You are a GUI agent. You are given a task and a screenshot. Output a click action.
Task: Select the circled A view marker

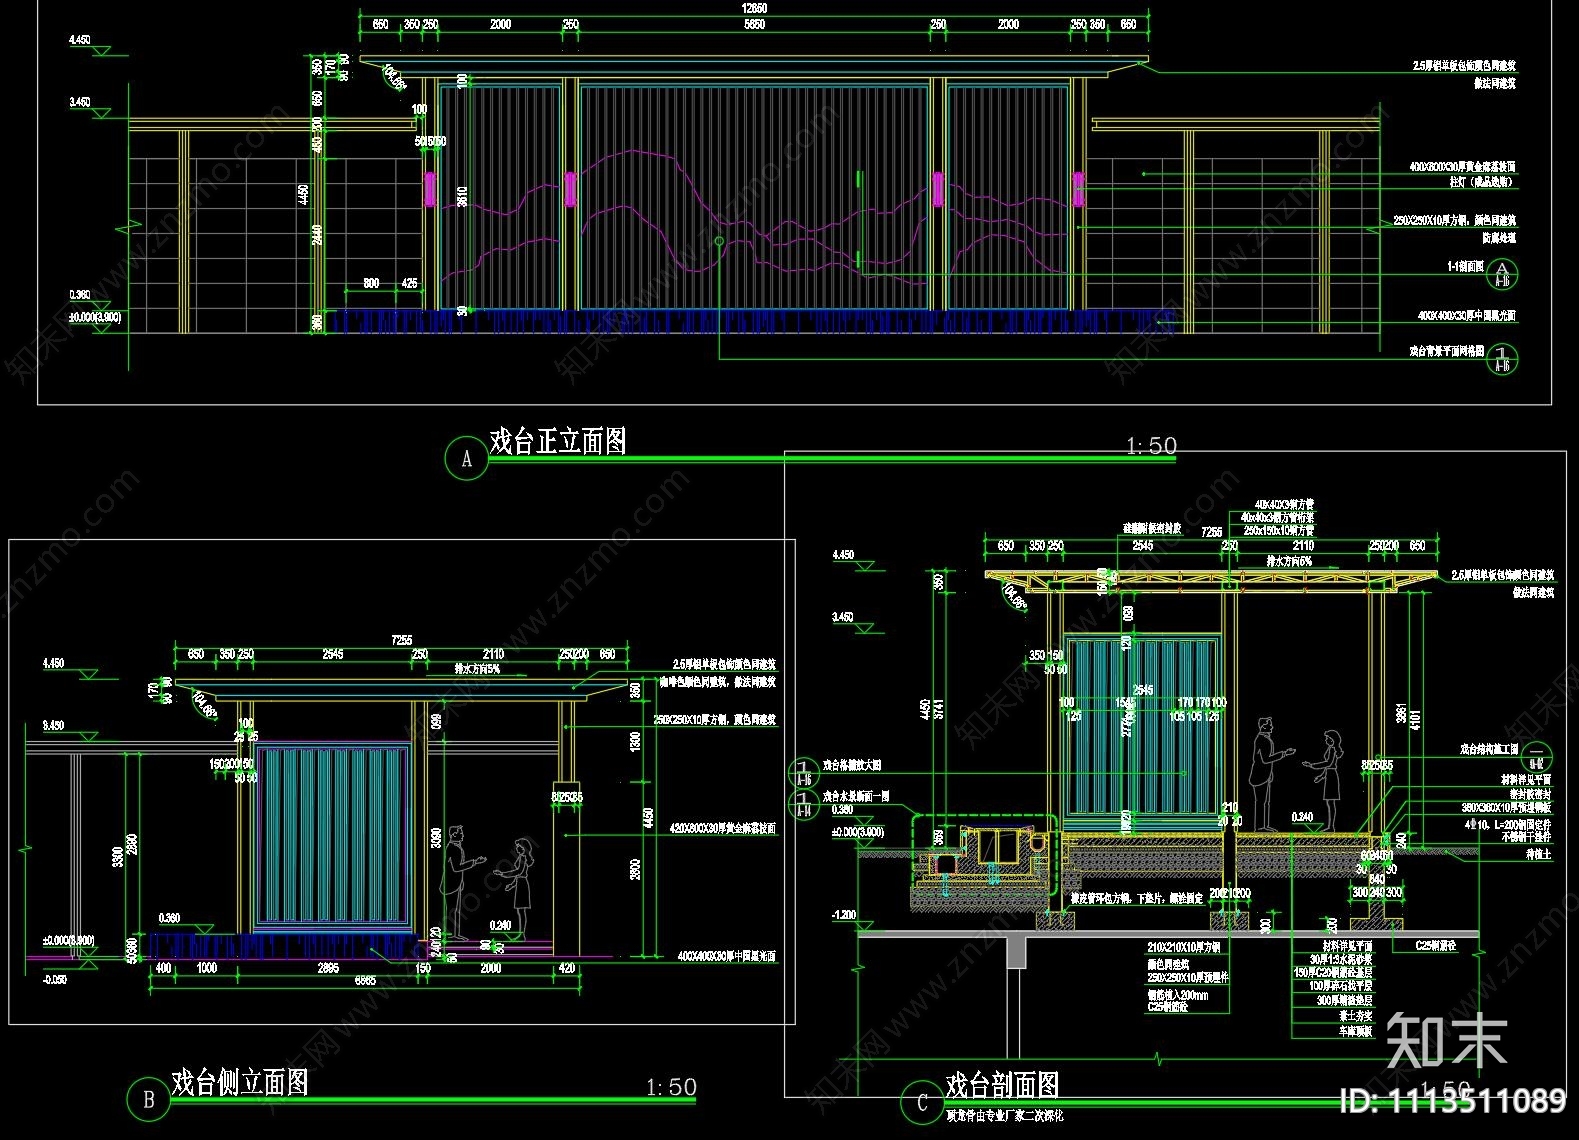(x=466, y=458)
